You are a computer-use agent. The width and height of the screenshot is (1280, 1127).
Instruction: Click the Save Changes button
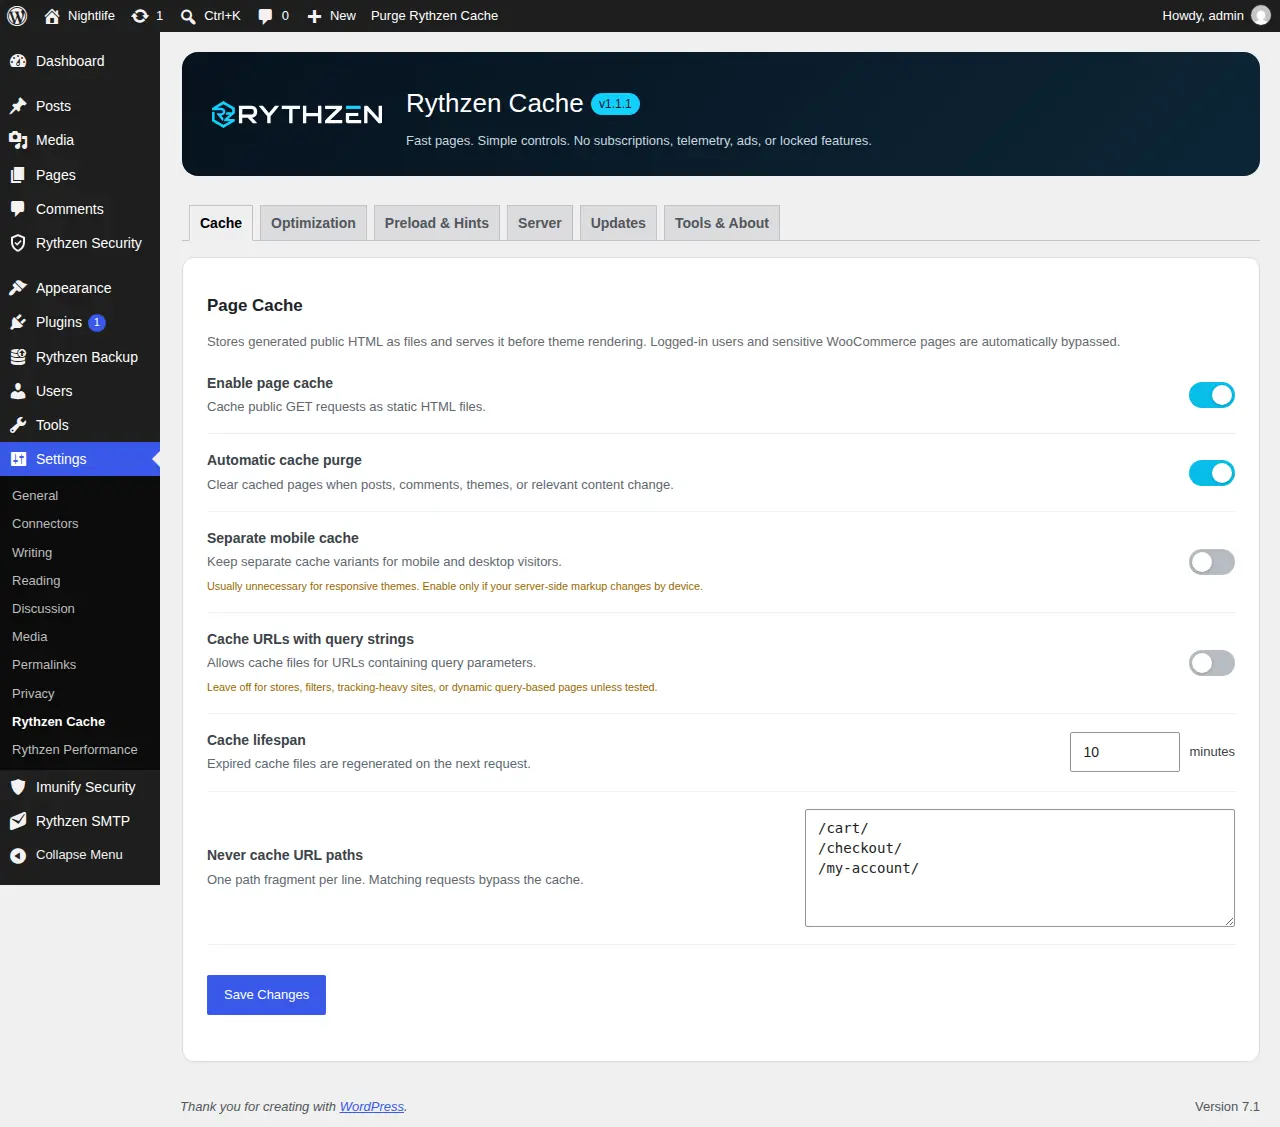coord(266,995)
